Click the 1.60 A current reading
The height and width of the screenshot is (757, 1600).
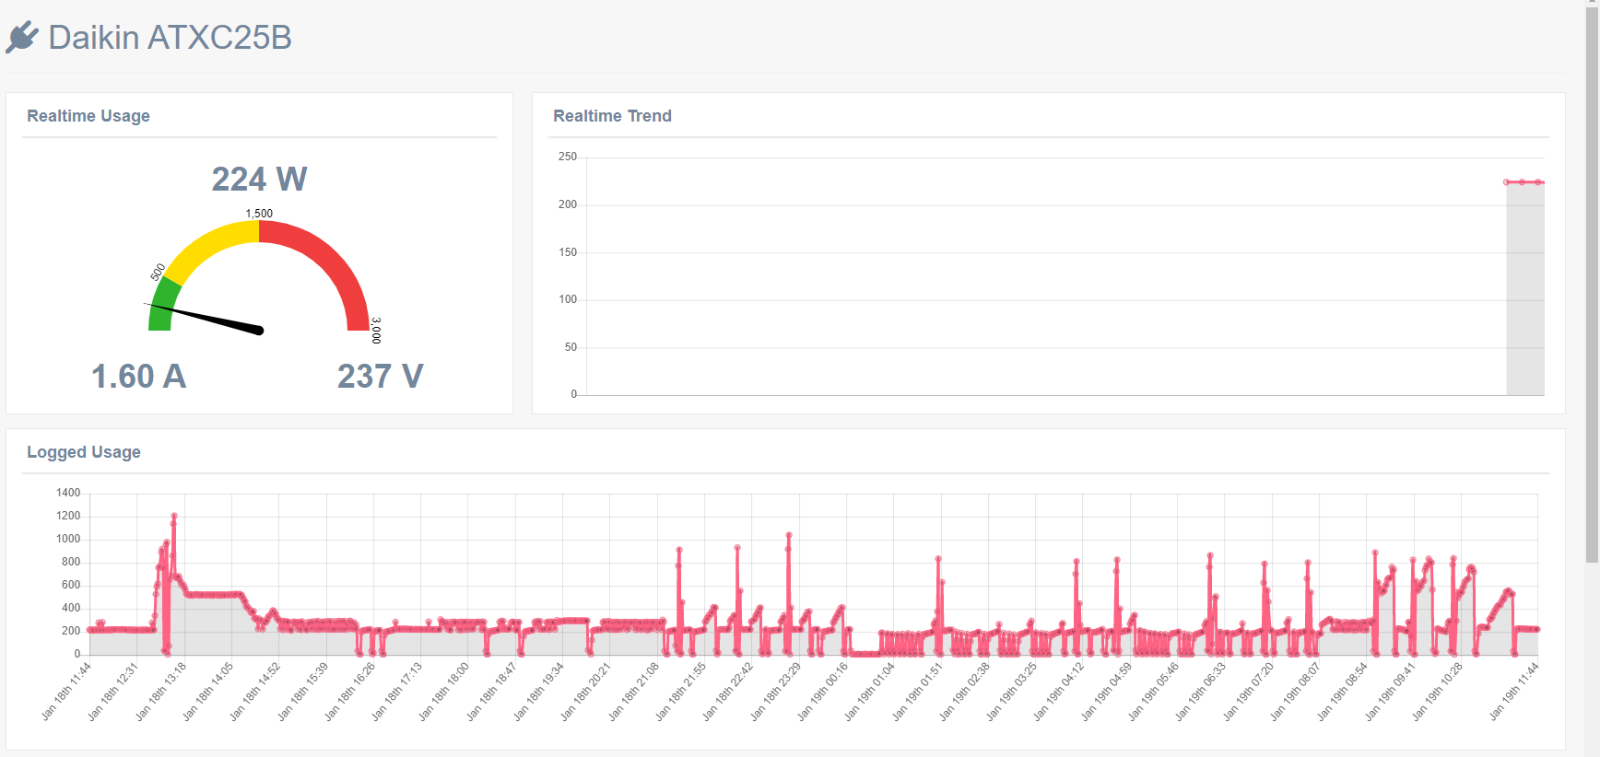[139, 376]
